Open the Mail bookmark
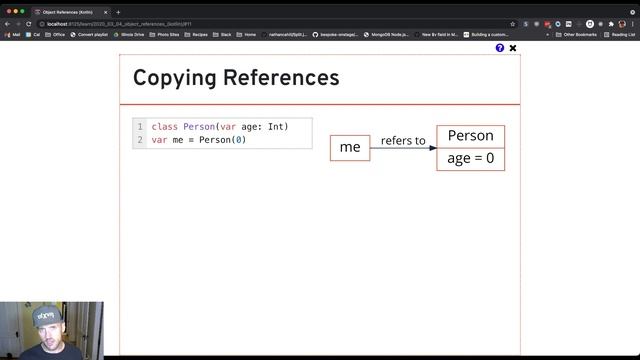 click(x=12, y=35)
